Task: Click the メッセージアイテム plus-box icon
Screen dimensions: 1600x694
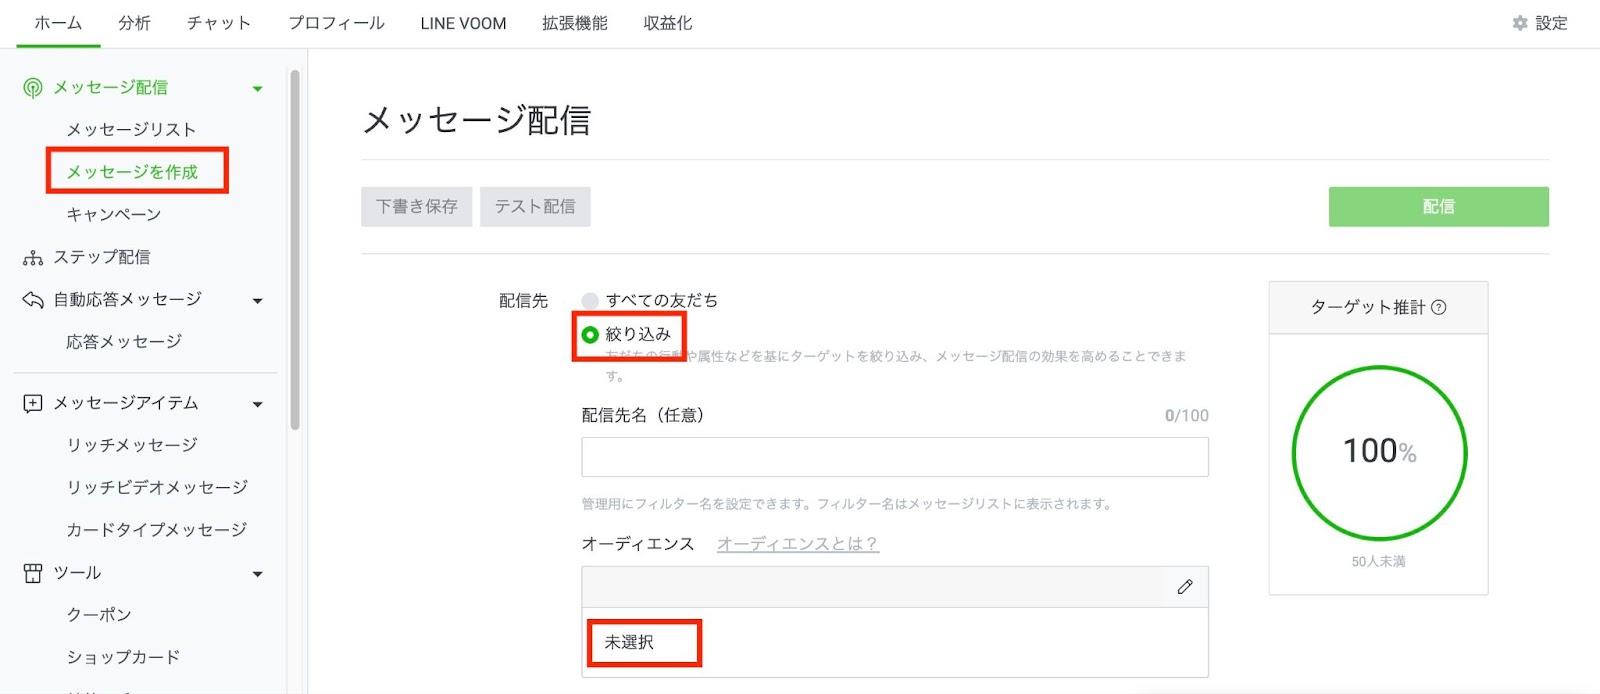Action: 33,403
